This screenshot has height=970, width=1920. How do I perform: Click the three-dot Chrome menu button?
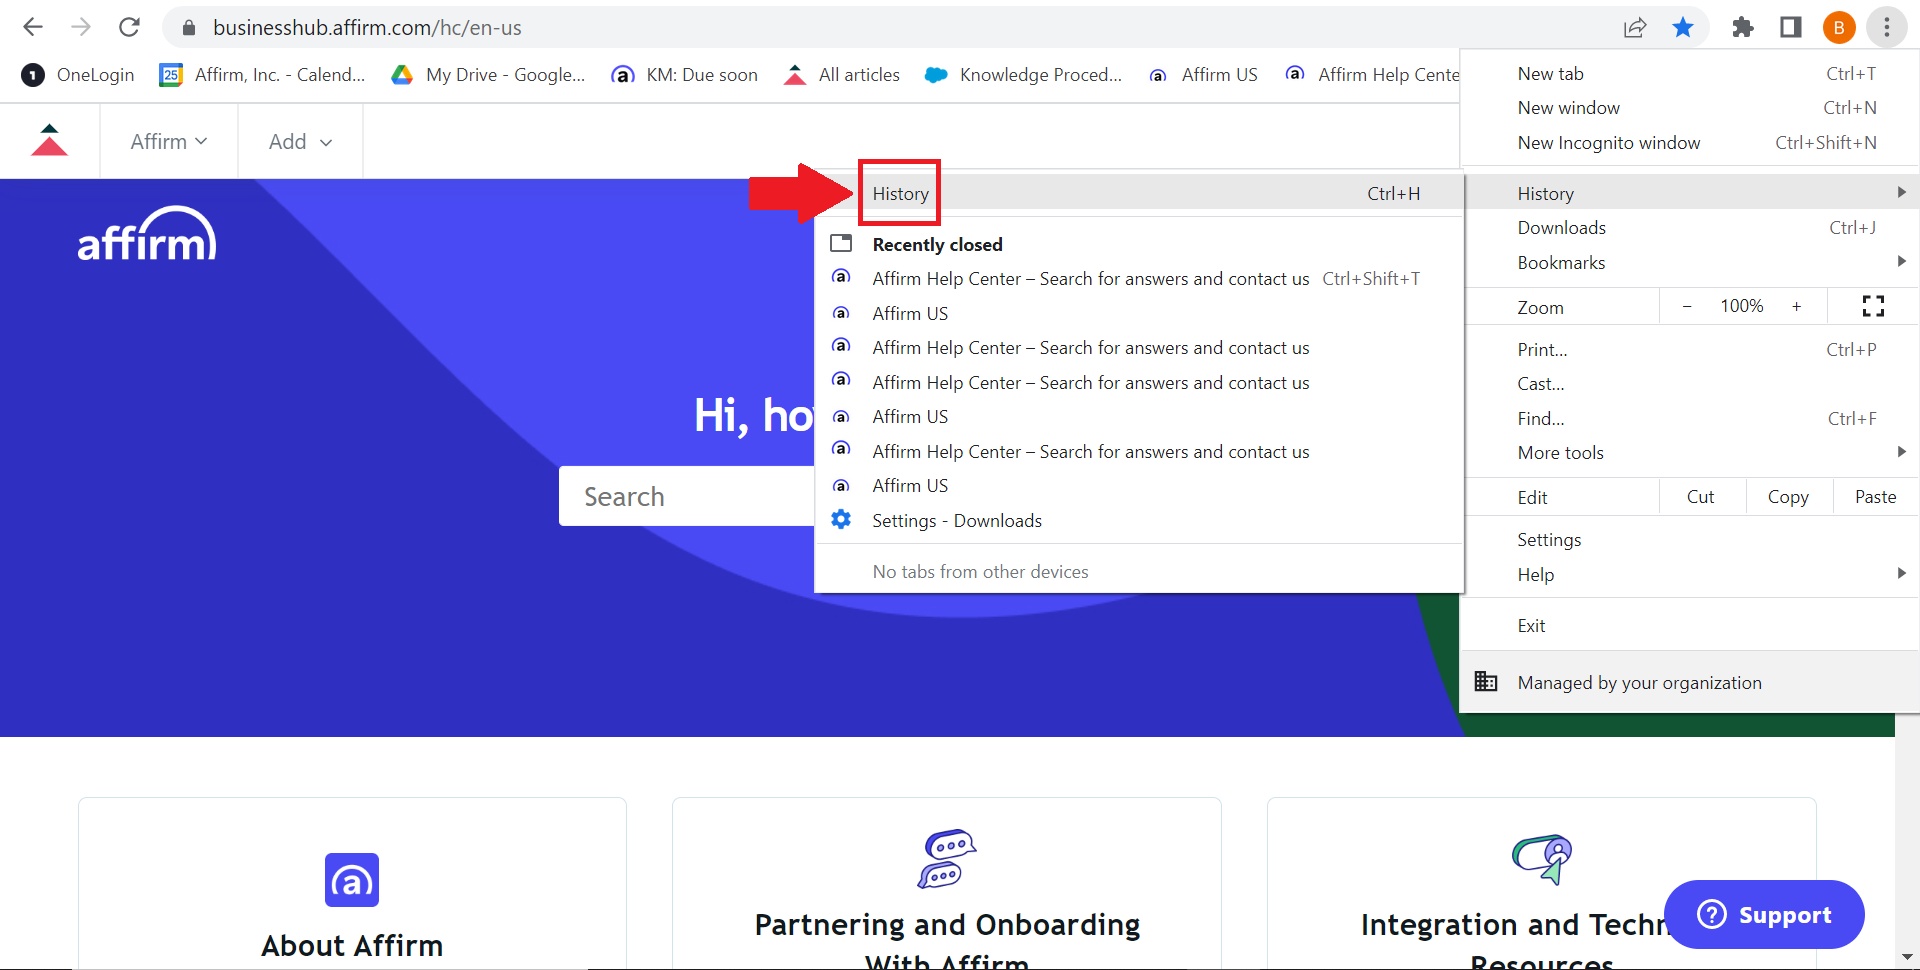pyautogui.click(x=1887, y=27)
